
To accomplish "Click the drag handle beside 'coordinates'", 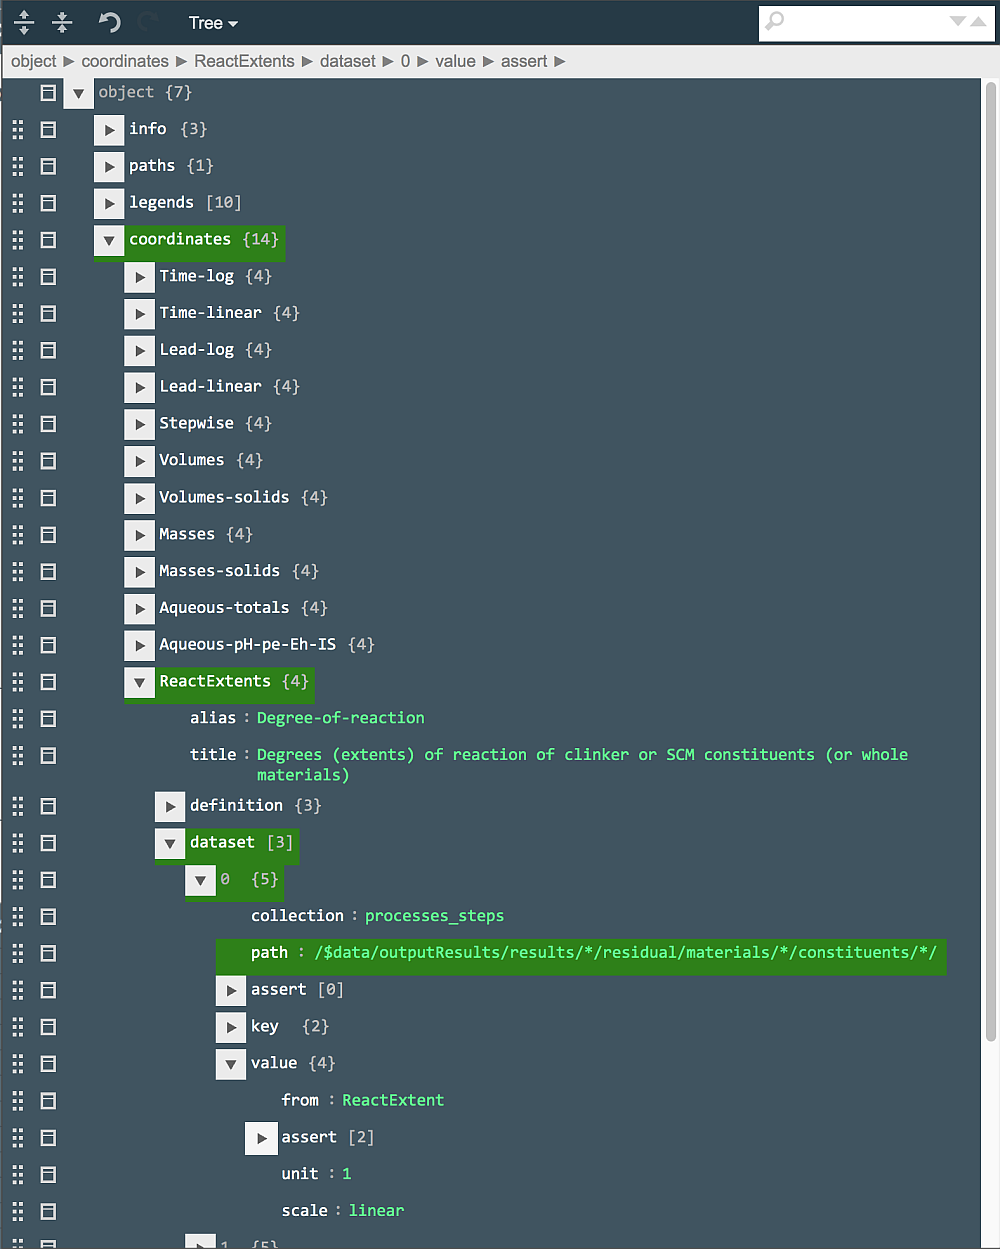I will (17, 240).
